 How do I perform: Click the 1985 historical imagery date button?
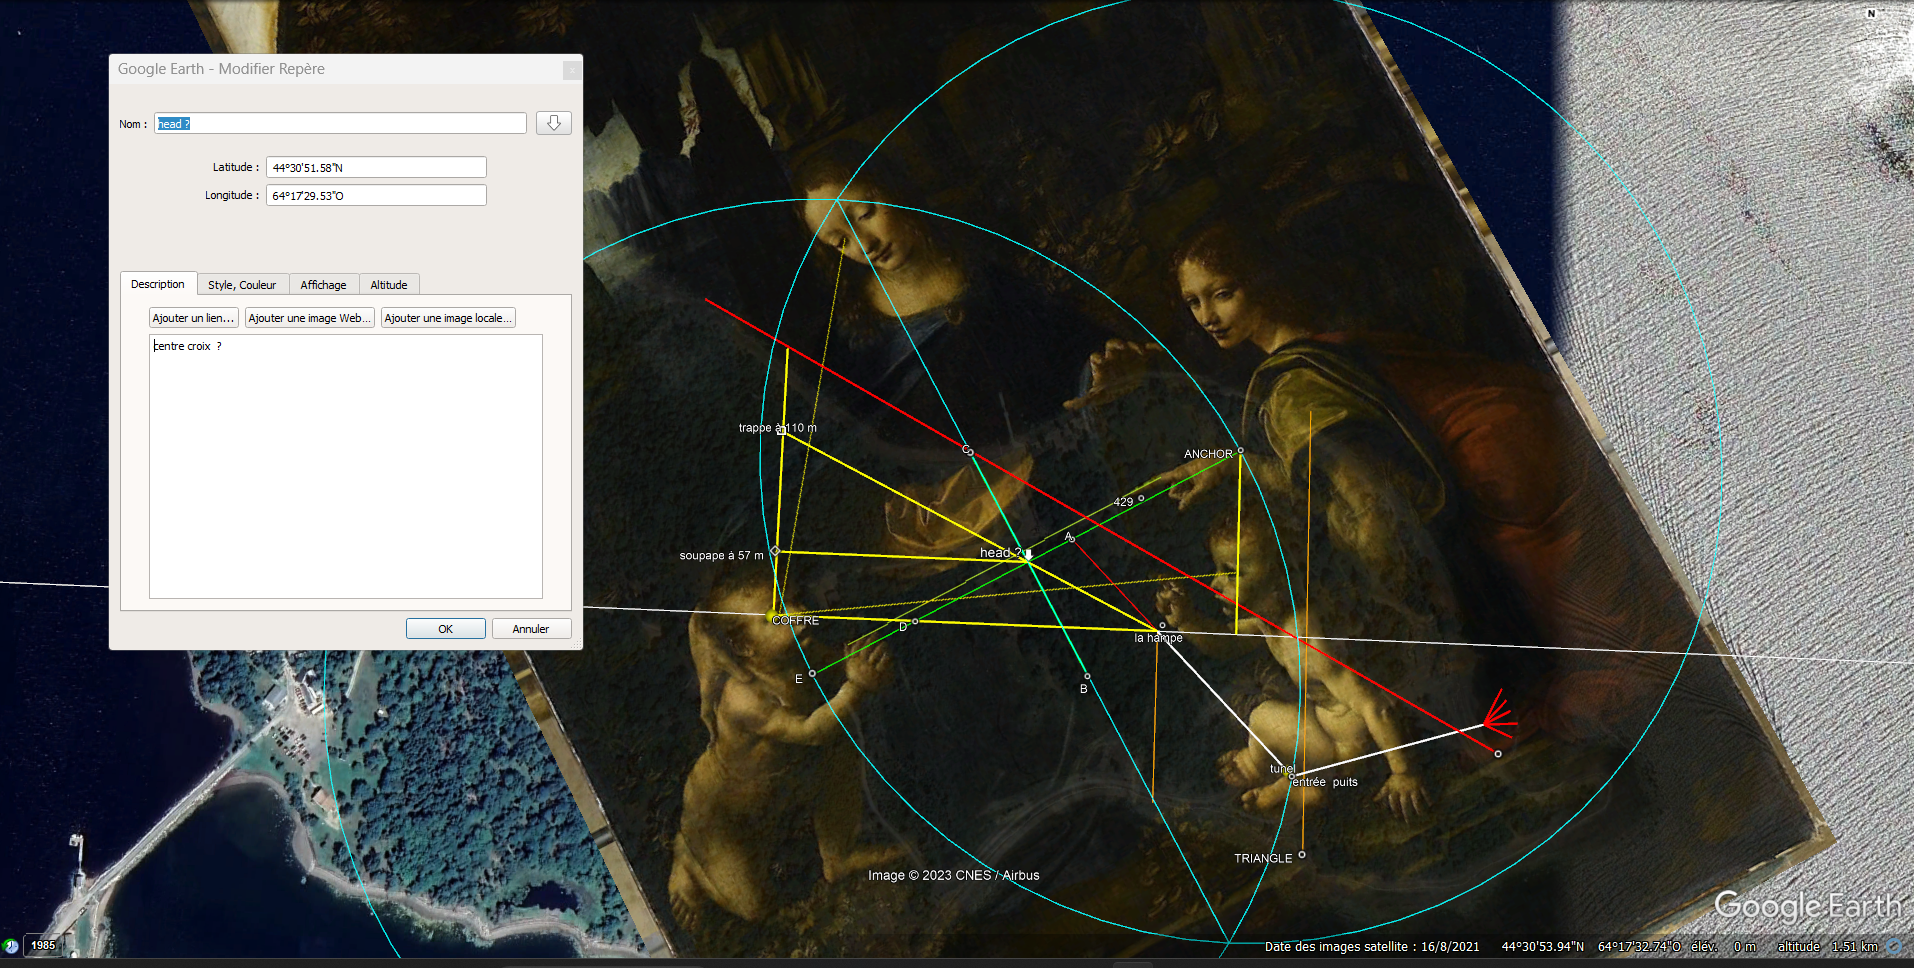tap(43, 945)
